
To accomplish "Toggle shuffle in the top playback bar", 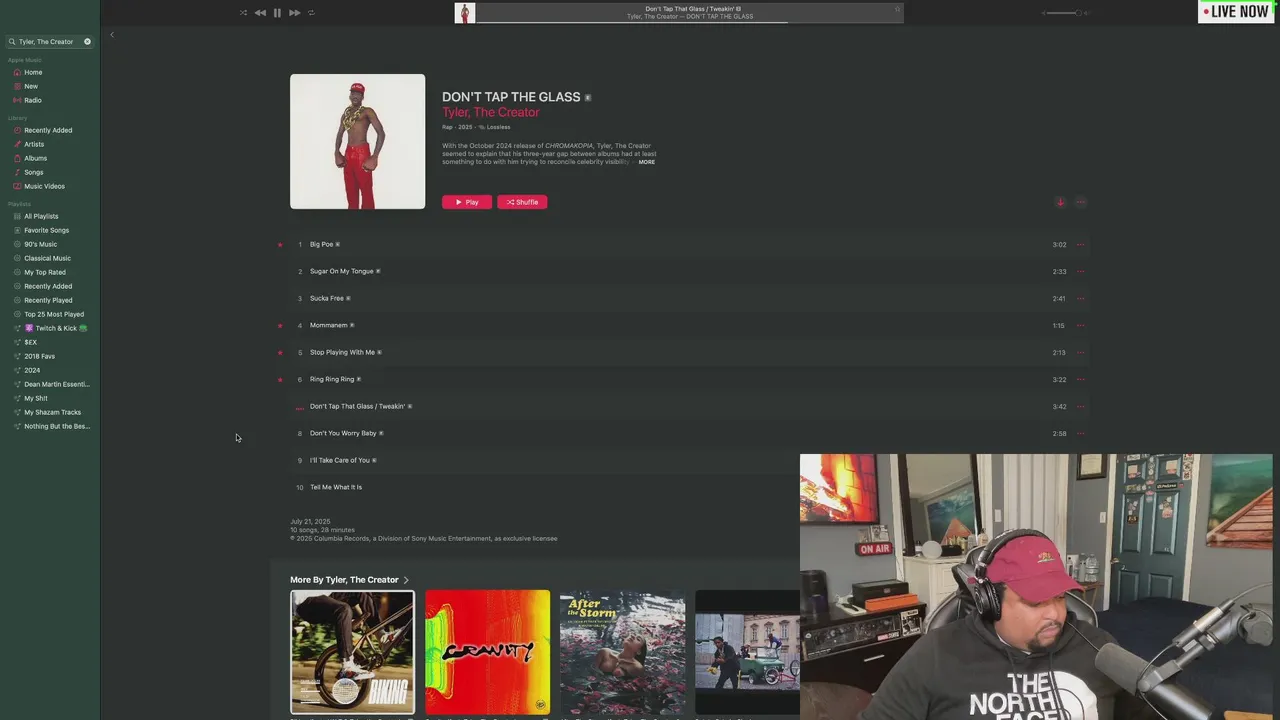I will 243,13.
